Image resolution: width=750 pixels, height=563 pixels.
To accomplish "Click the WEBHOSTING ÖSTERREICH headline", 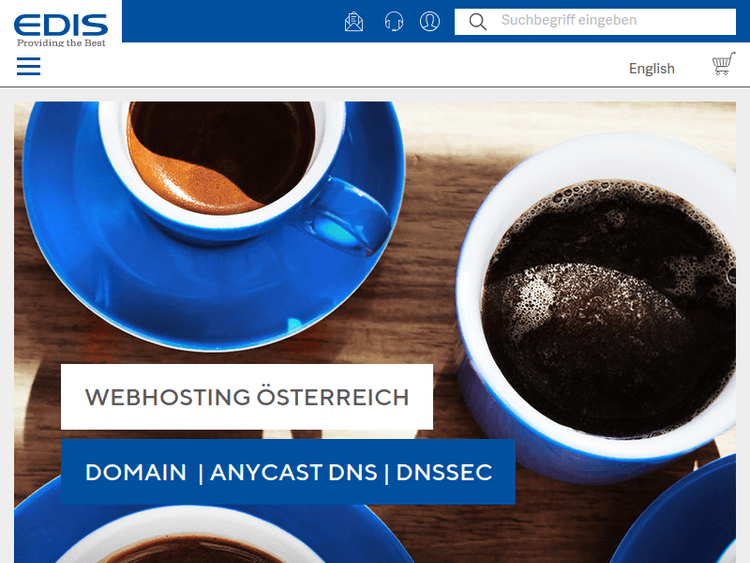I will pos(247,397).
